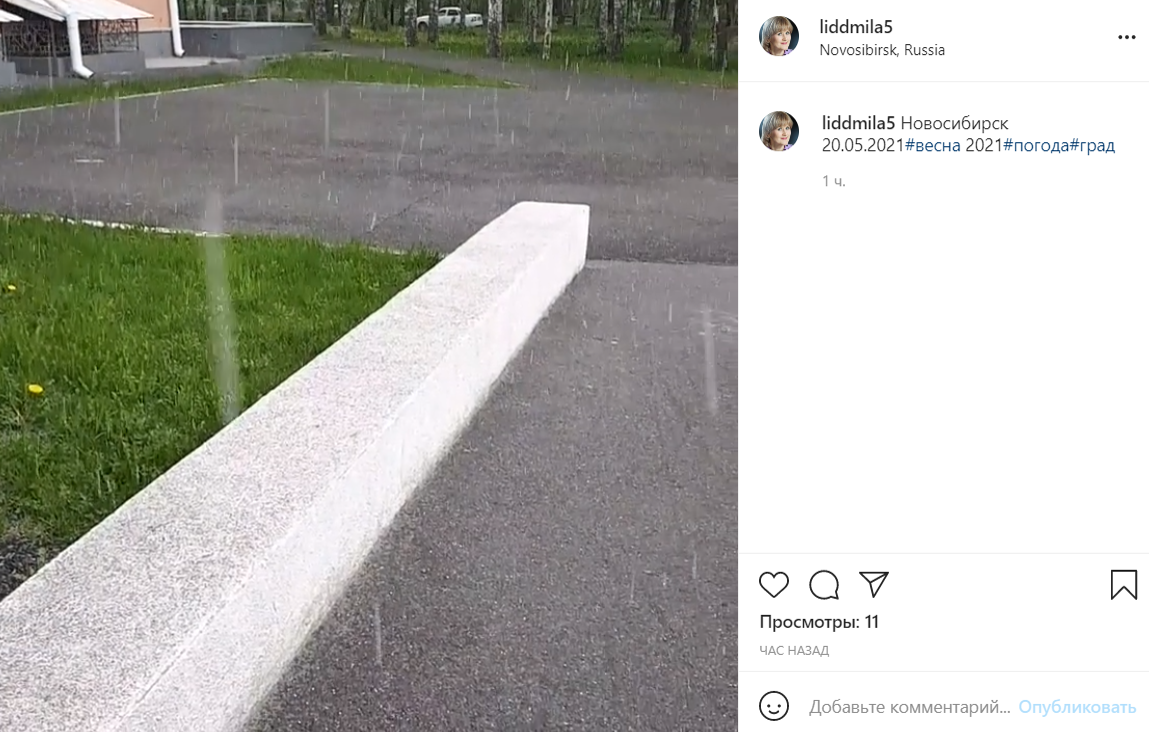
Task: Show the Просмотры: 11 view count
Action: (819, 622)
